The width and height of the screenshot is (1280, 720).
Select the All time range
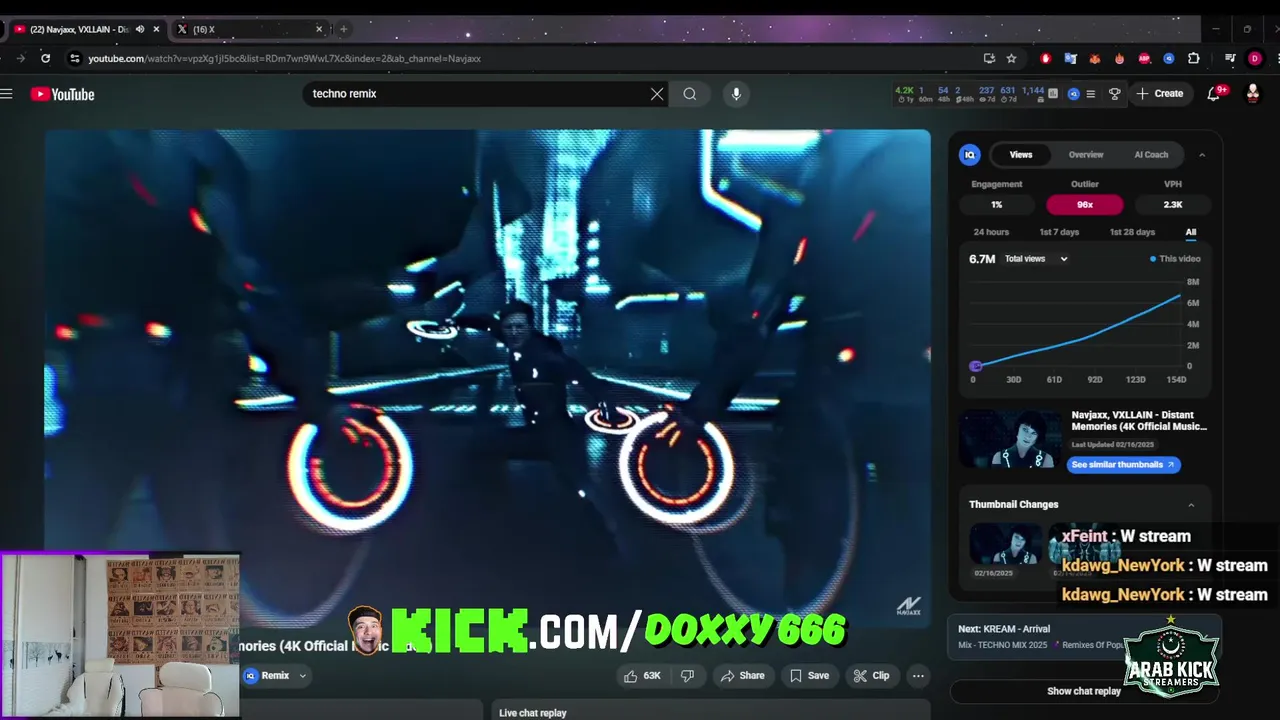1191,232
